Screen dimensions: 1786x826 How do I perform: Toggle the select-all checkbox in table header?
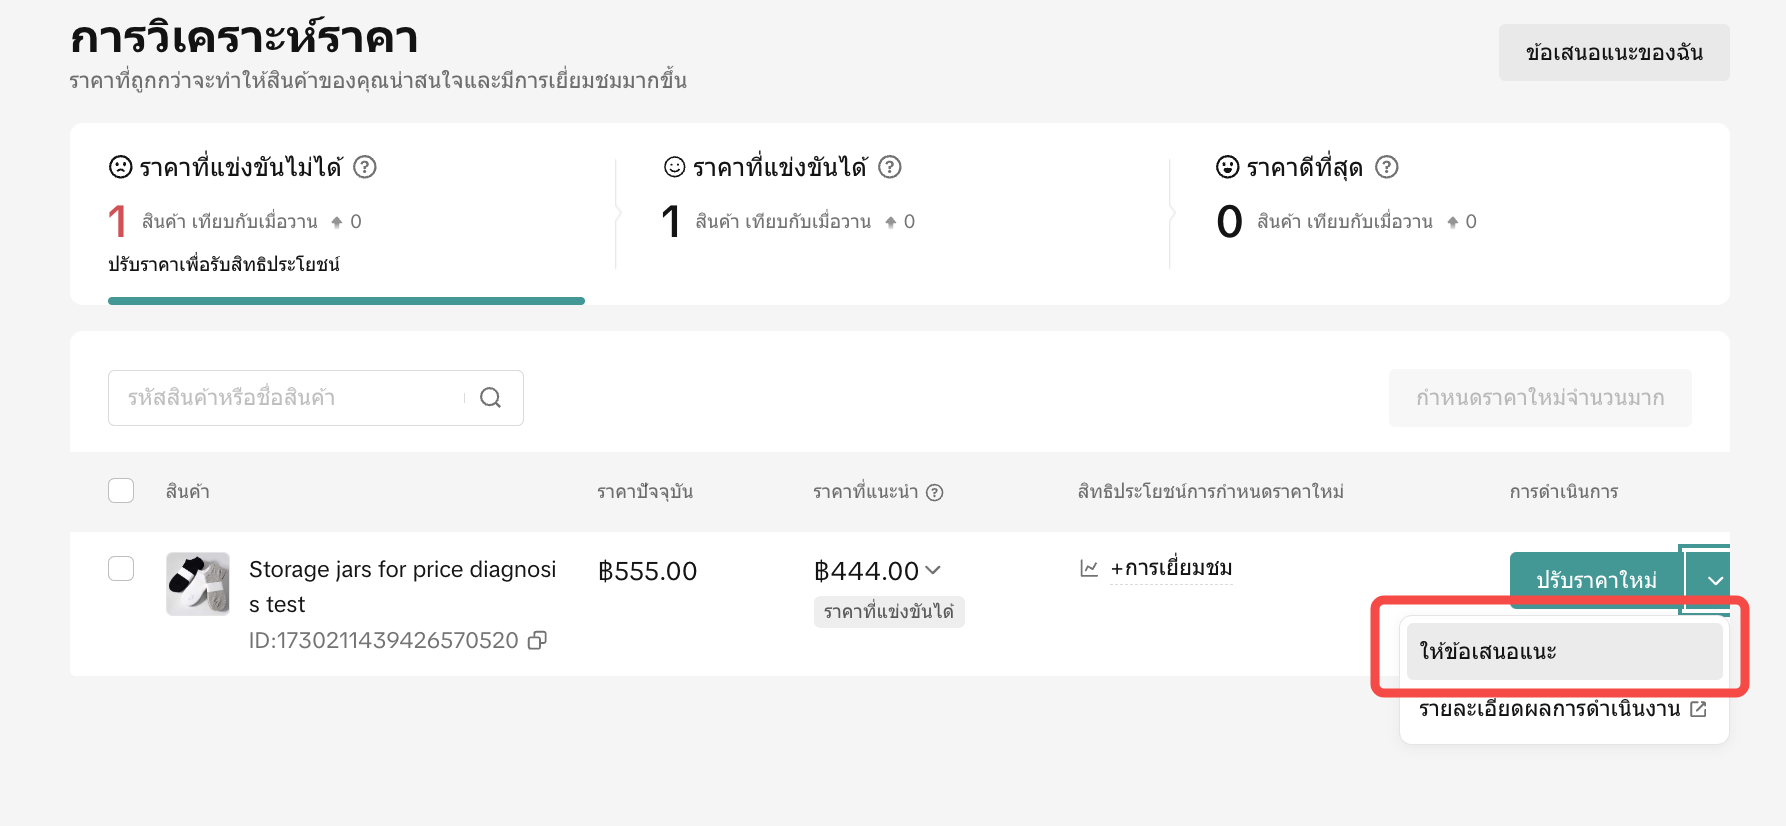pos(121,491)
